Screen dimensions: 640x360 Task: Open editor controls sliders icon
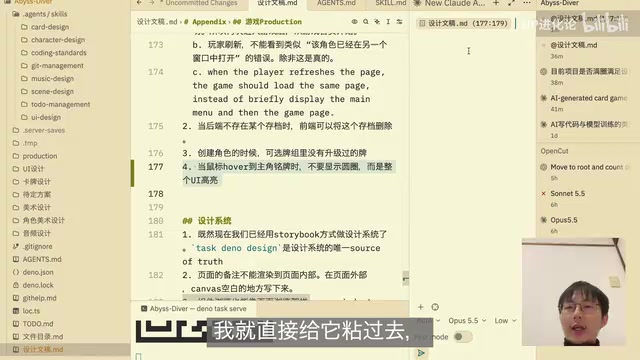(400, 22)
